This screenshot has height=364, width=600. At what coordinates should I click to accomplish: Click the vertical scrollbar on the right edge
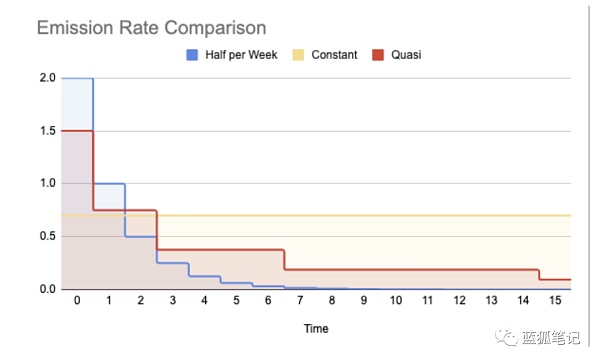coord(589,176)
